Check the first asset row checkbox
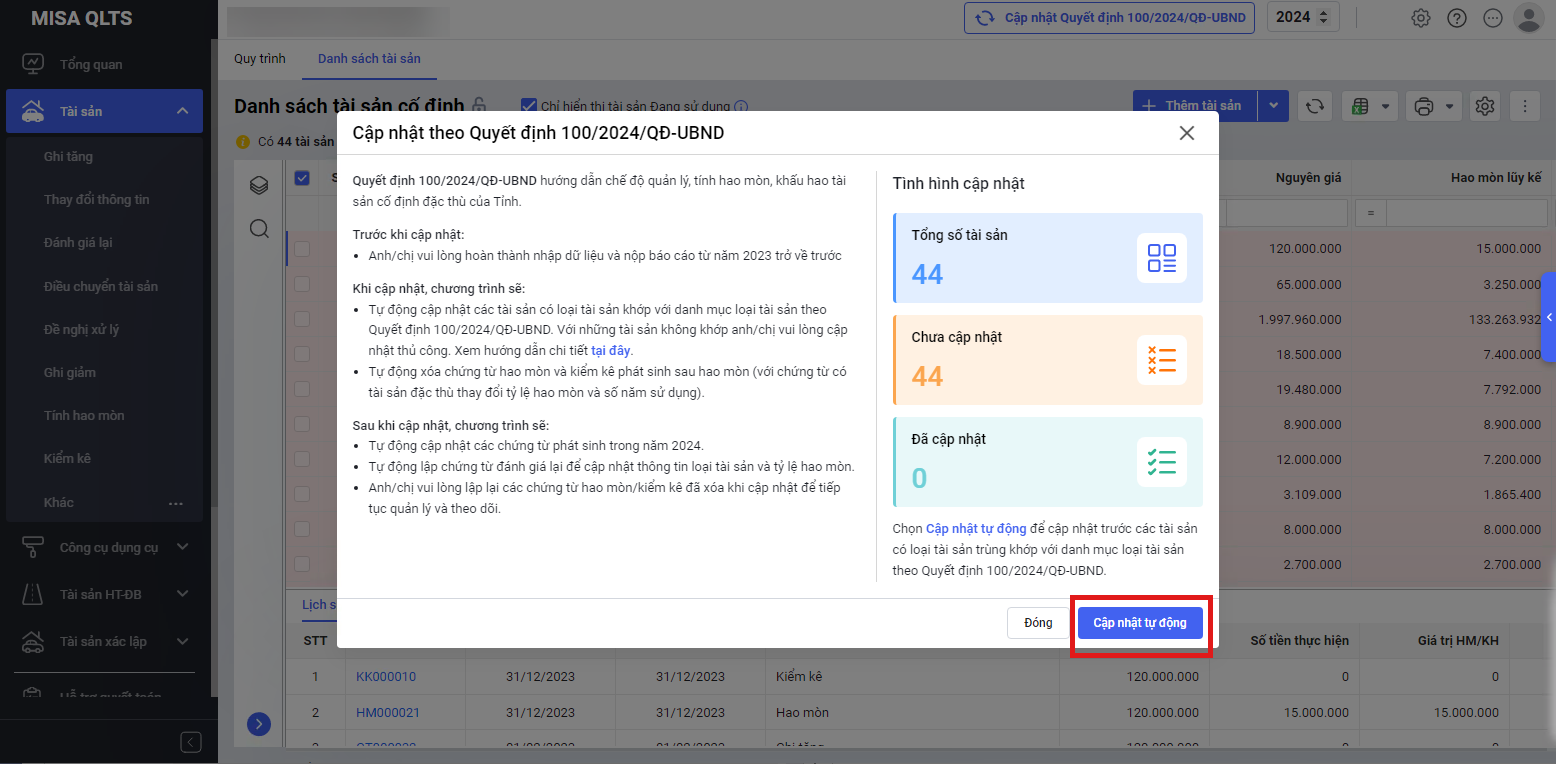This screenshot has height=764, width=1556. click(302, 249)
